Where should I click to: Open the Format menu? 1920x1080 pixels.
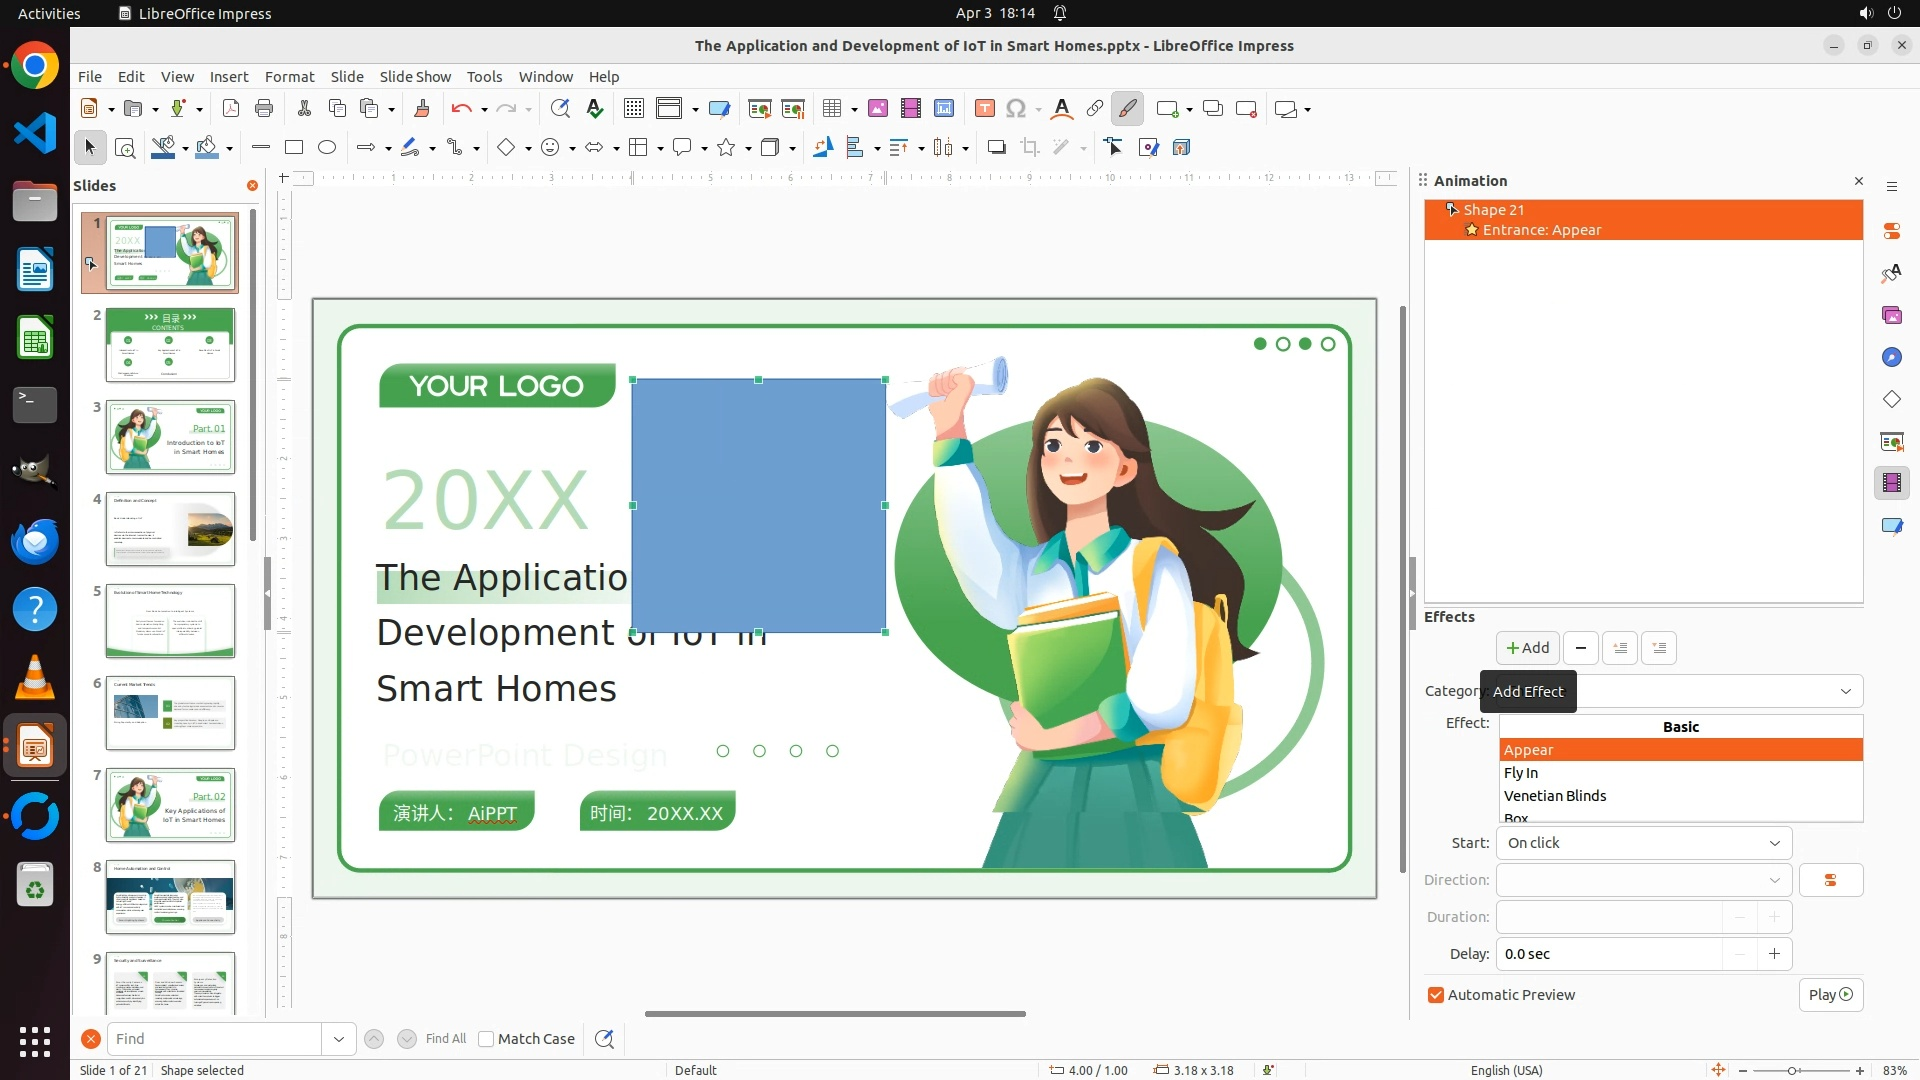coord(289,77)
